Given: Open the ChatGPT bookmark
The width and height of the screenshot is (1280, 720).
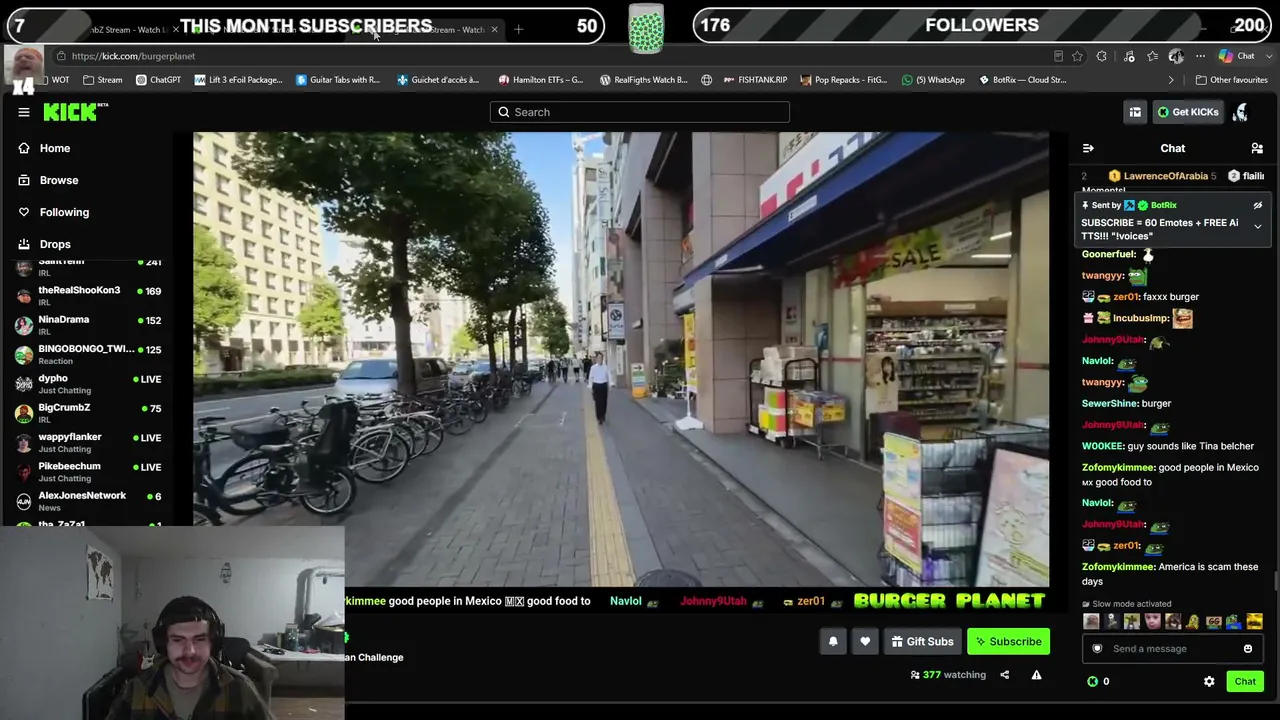Looking at the screenshot, I should point(158,80).
